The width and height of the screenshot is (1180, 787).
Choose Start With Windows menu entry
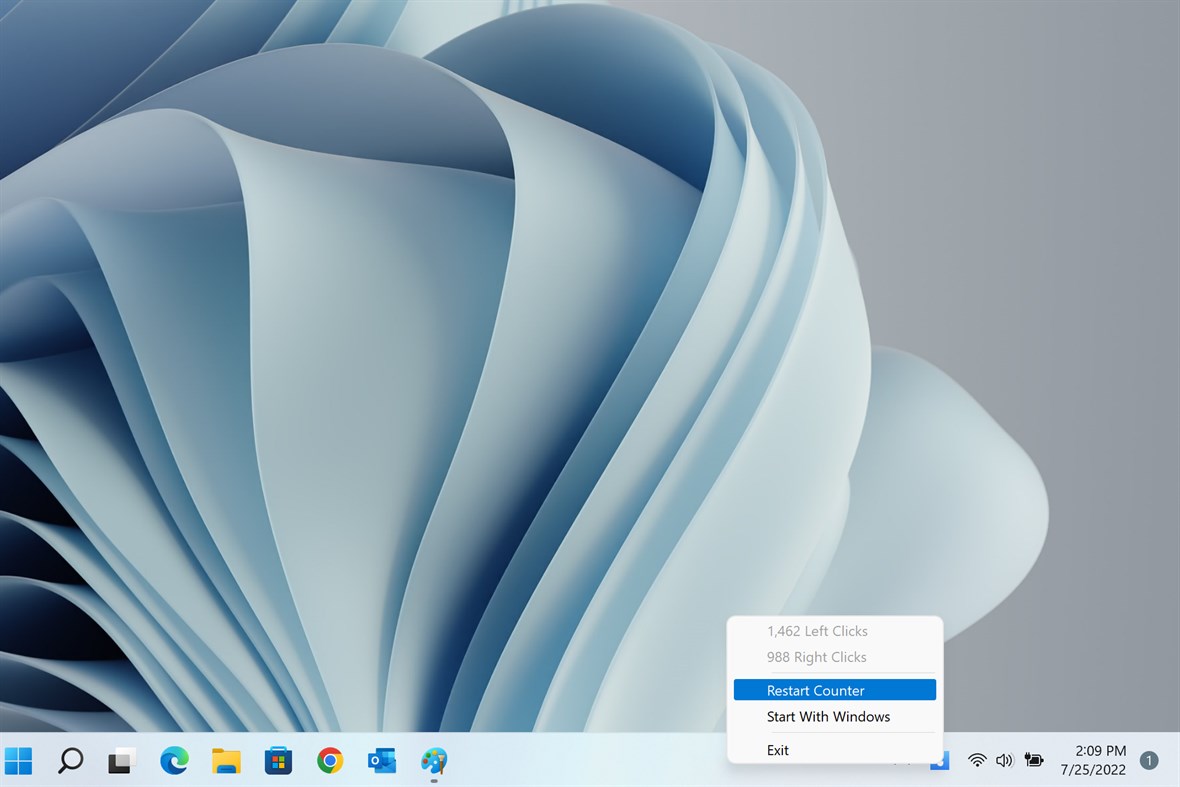coord(835,716)
